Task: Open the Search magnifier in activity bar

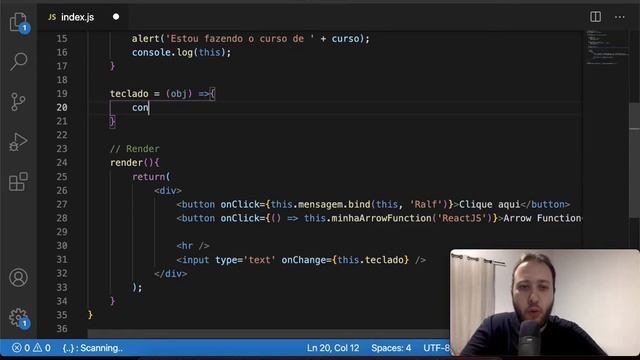Action: tap(18, 62)
